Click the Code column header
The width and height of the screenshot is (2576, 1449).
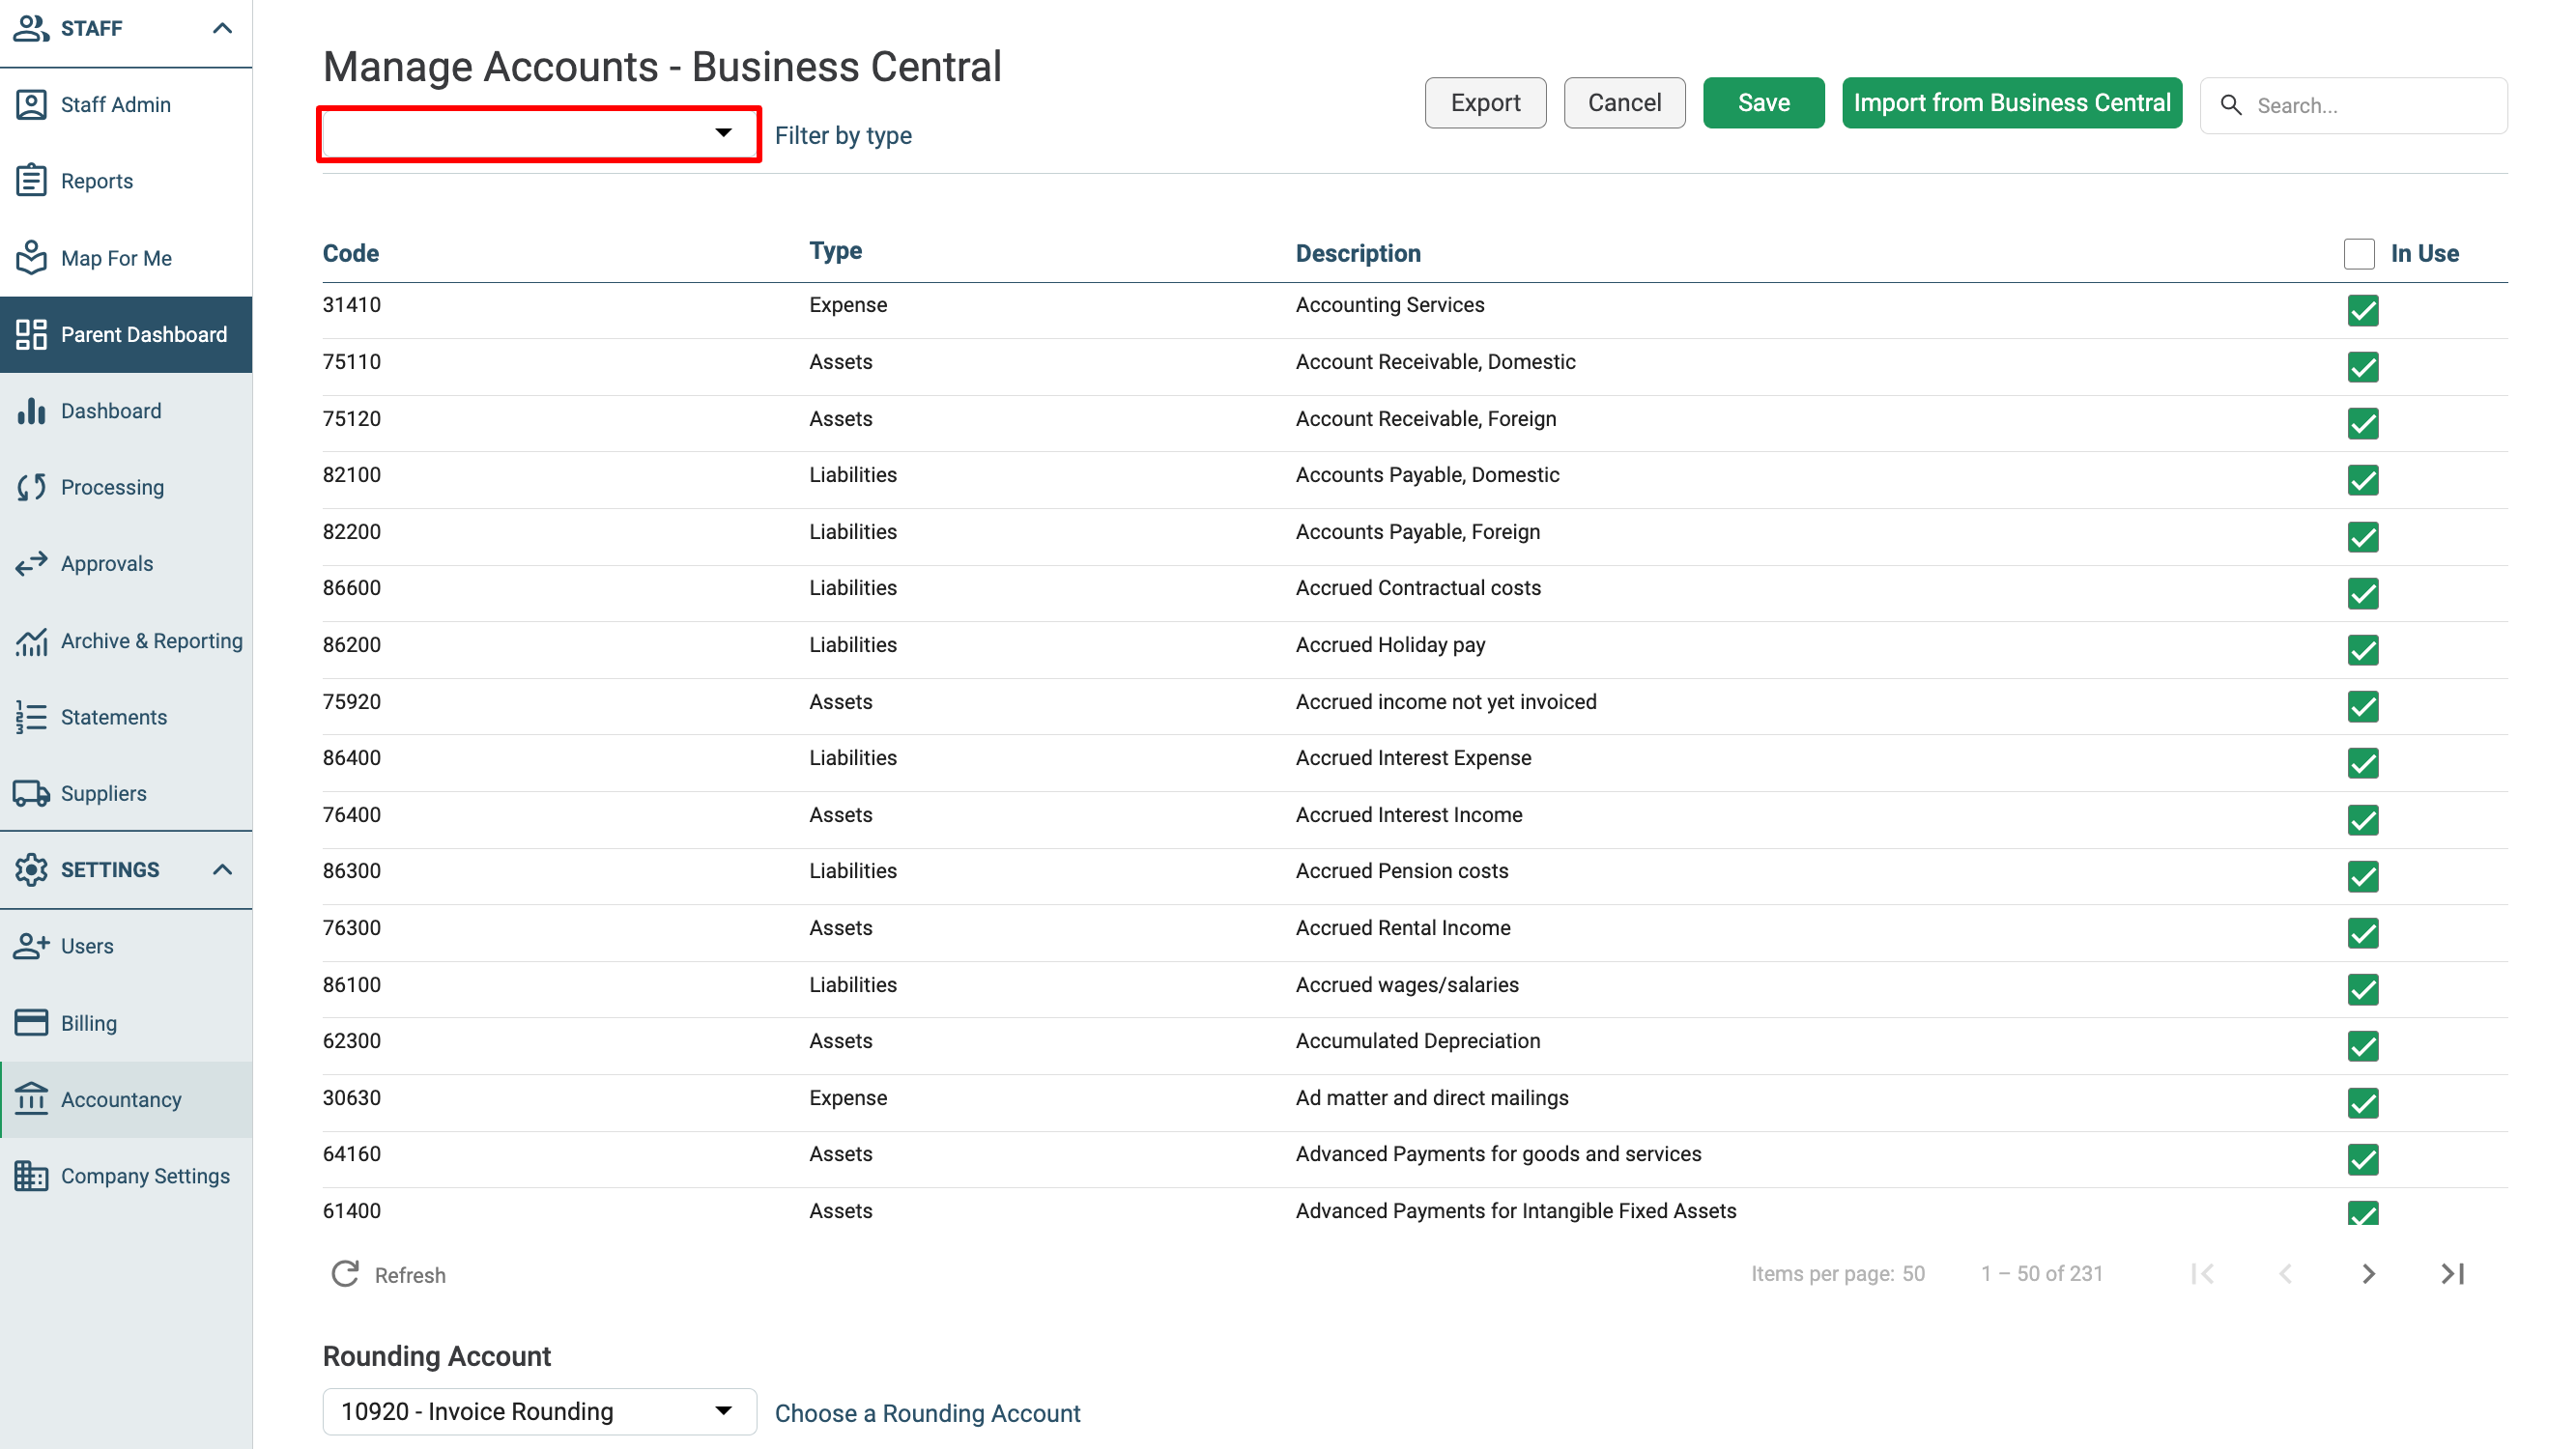350,254
